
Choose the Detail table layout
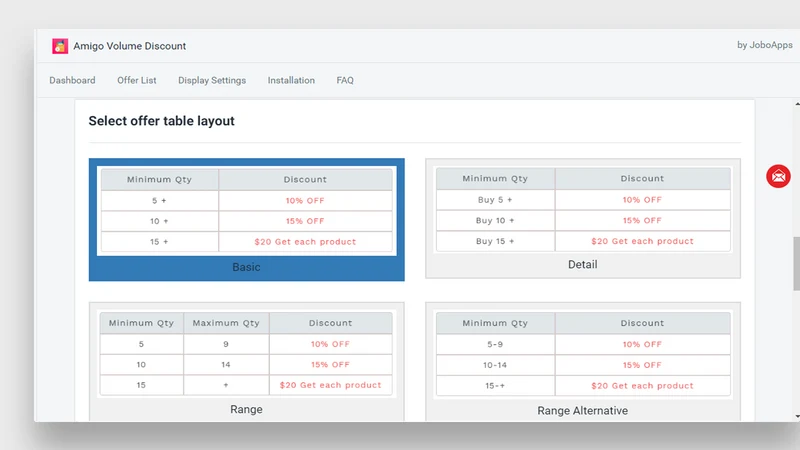pos(583,218)
